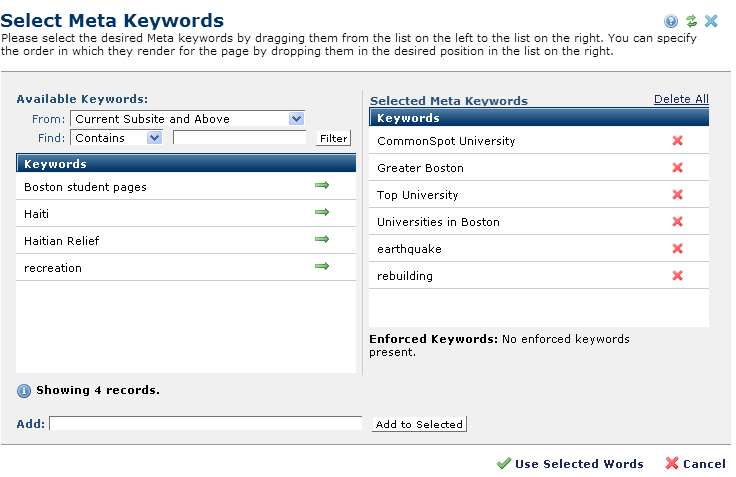This screenshot has height=477, width=736.
Task: Remove the 'earthquake' keyword red X
Action: (x=677, y=249)
